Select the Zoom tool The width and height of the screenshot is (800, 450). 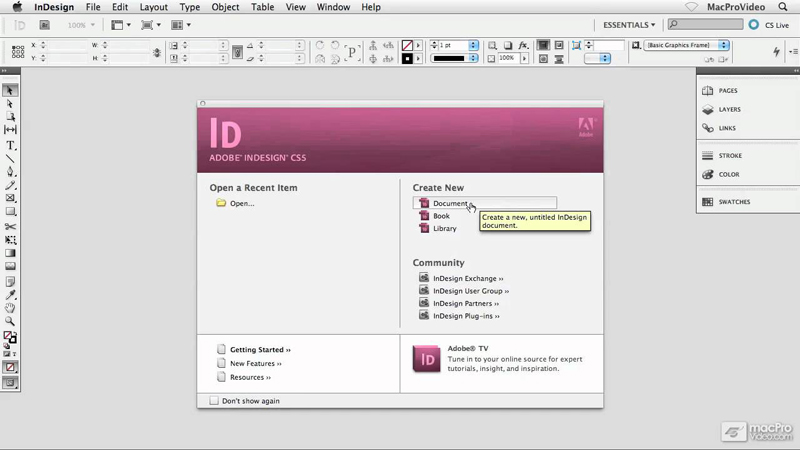pyautogui.click(x=10, y=321)
